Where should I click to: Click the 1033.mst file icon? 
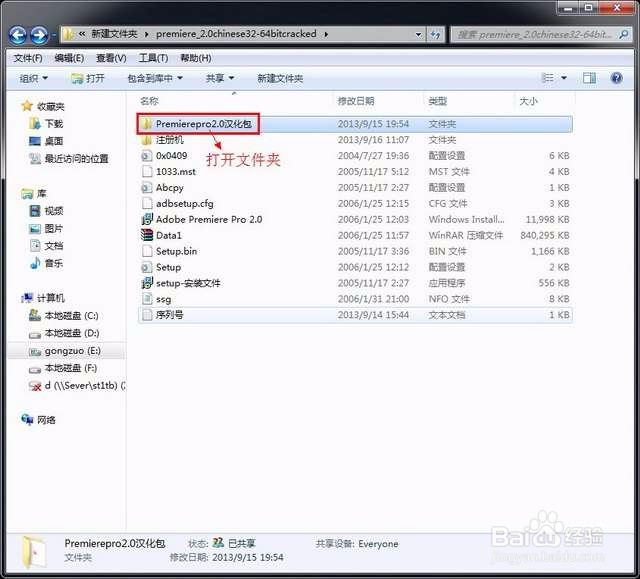[x=147, y=171]
